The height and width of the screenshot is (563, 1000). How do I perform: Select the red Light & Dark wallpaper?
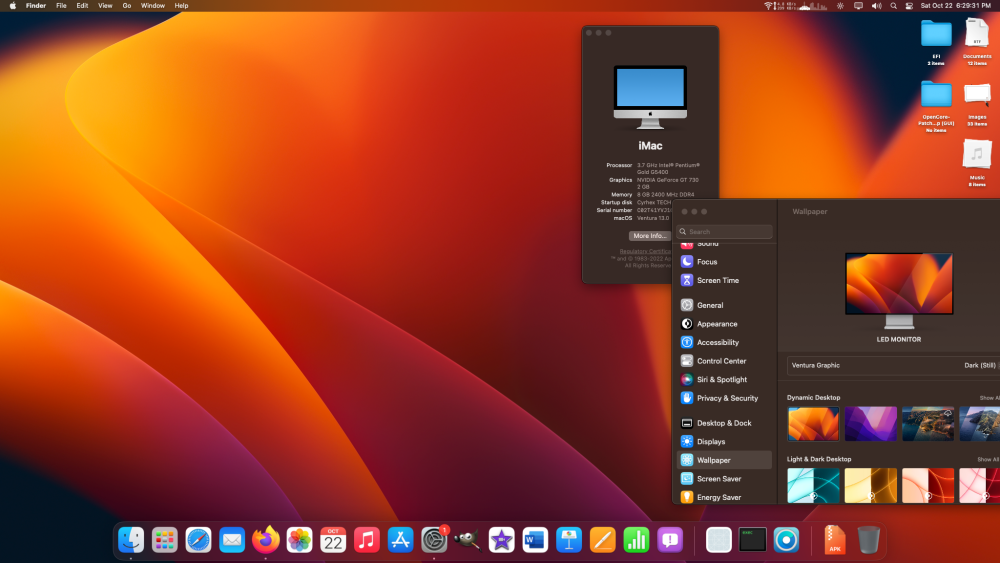click(928, 485)
